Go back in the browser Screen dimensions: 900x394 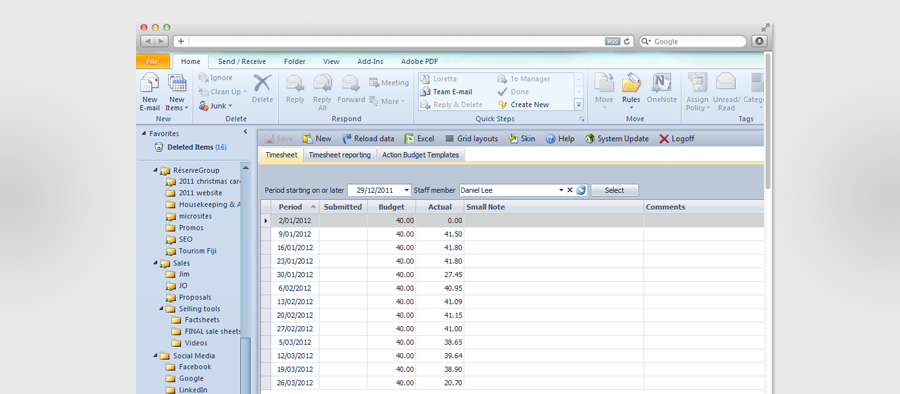click(148, 41)
